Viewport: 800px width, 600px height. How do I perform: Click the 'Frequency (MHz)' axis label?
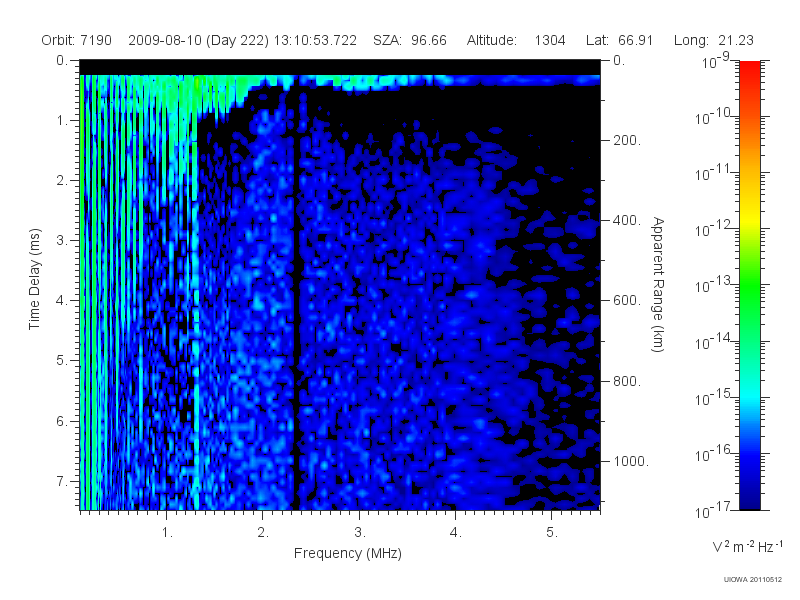[348, 554]
